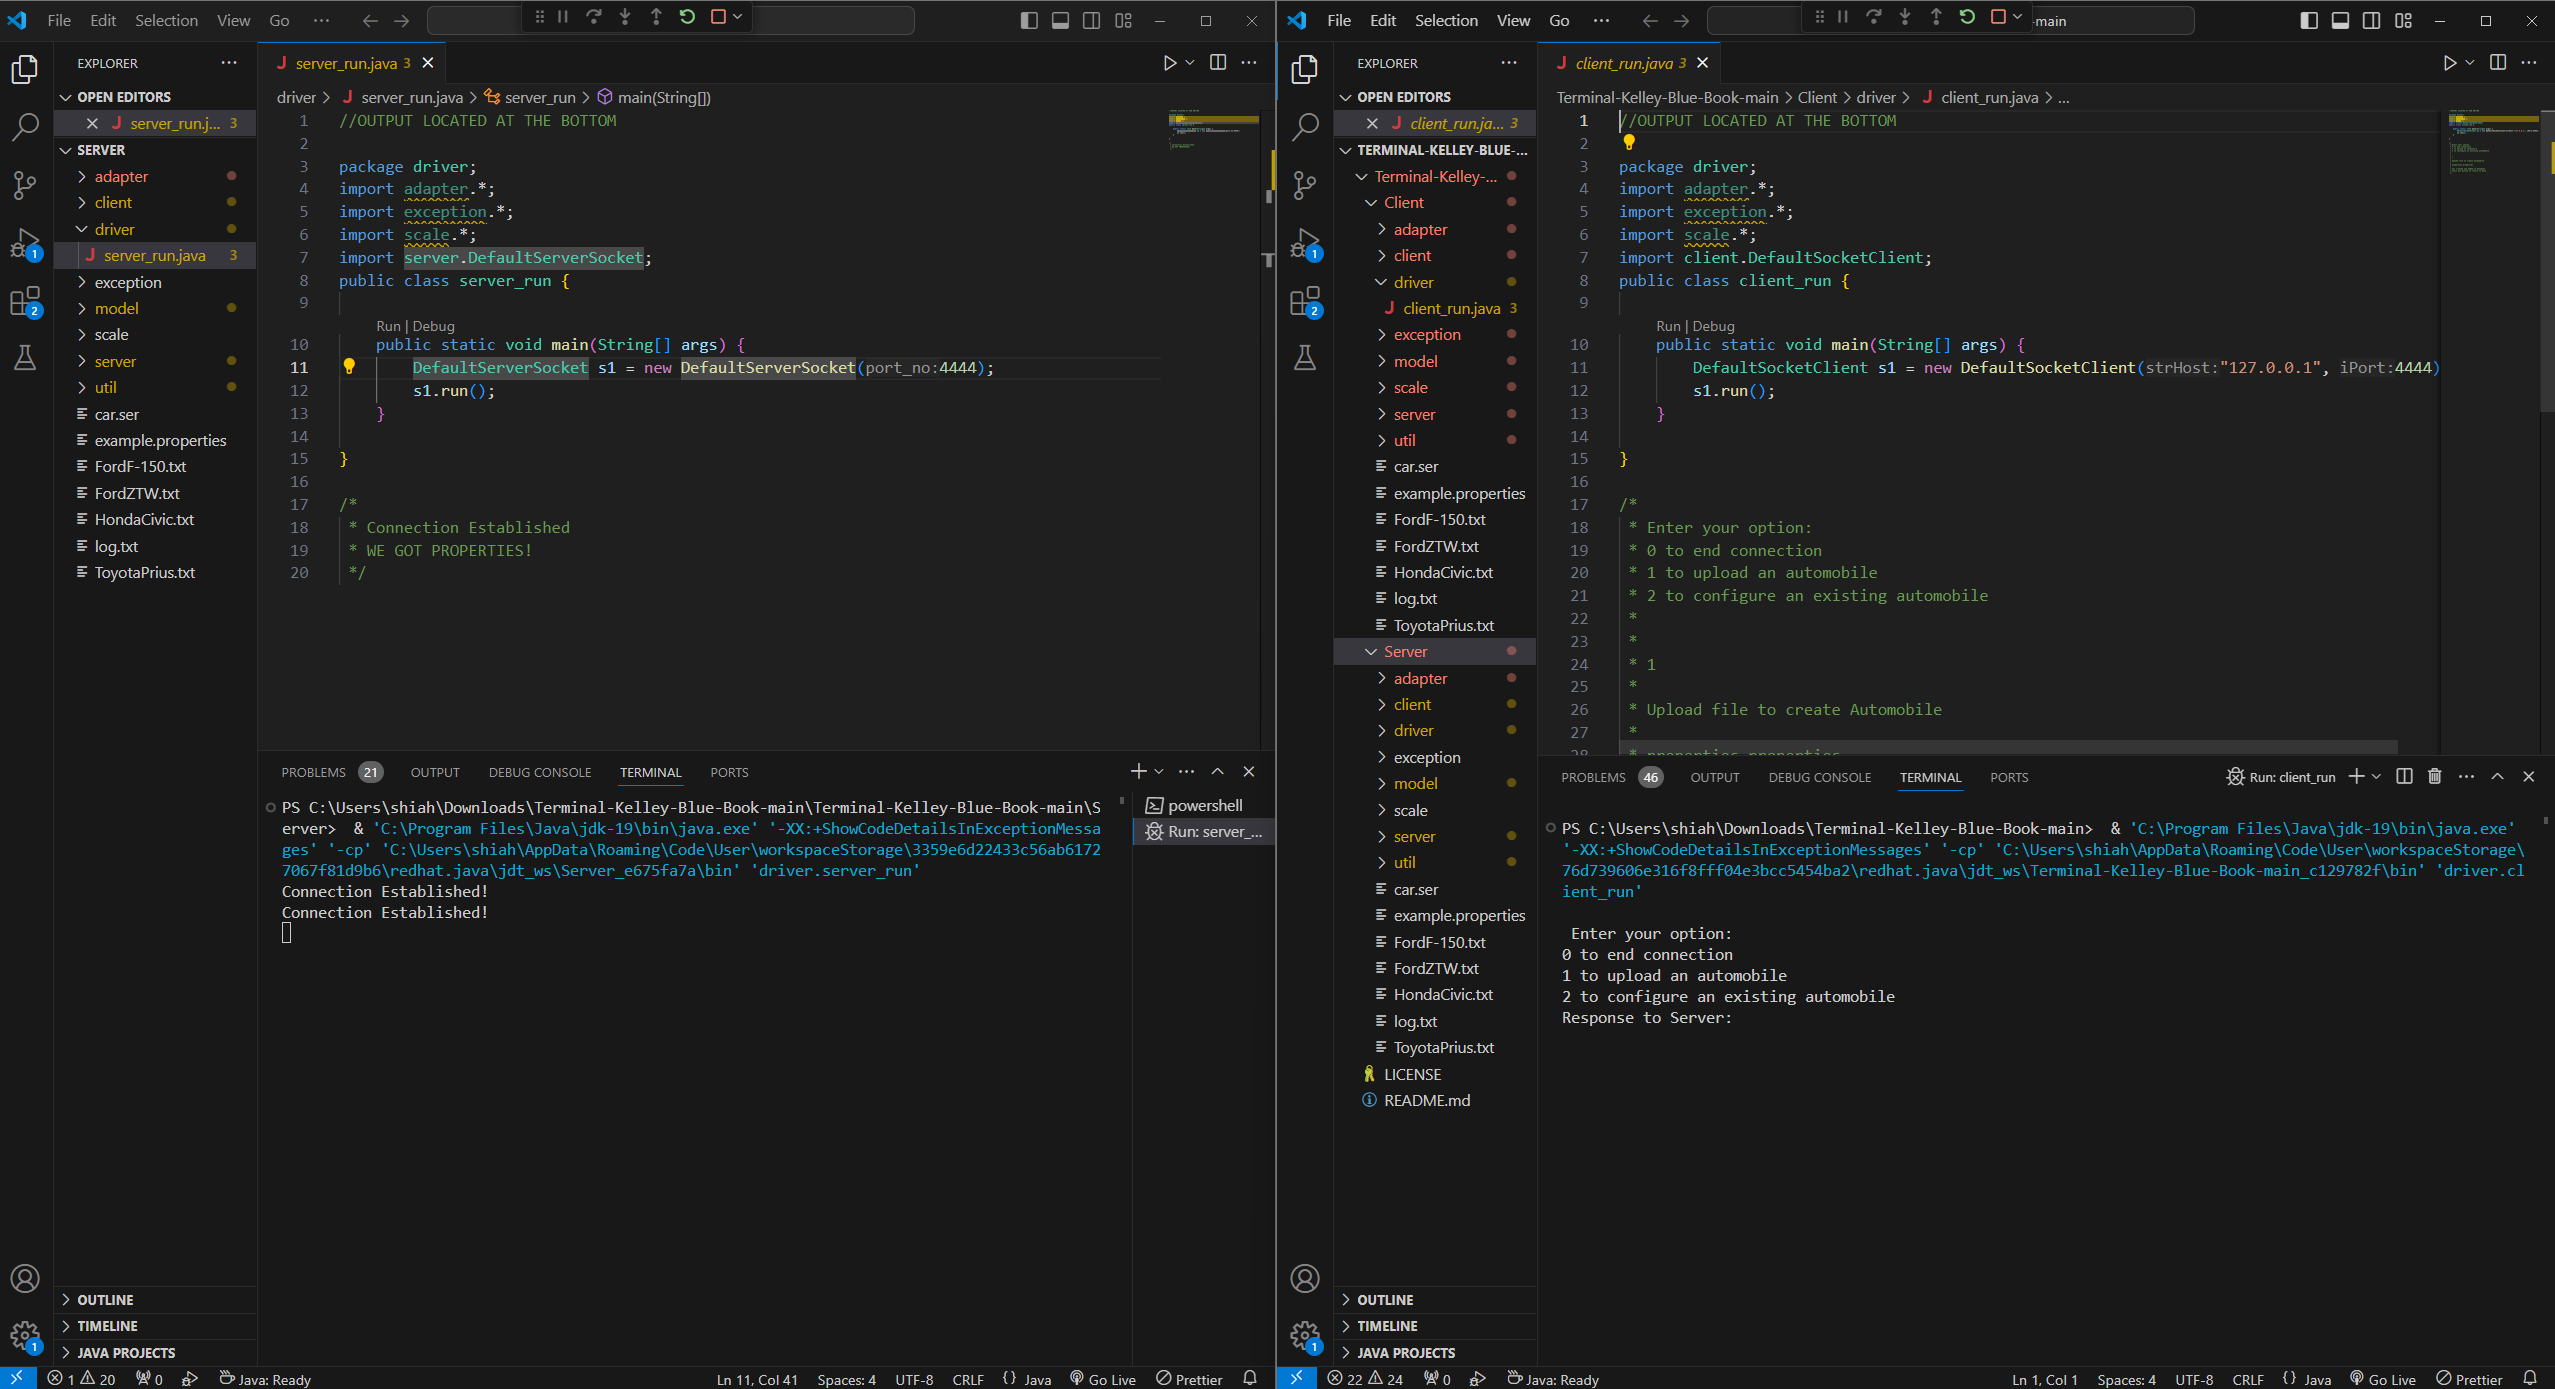Toggle secondary sidebar in left window

(1091, 20)
